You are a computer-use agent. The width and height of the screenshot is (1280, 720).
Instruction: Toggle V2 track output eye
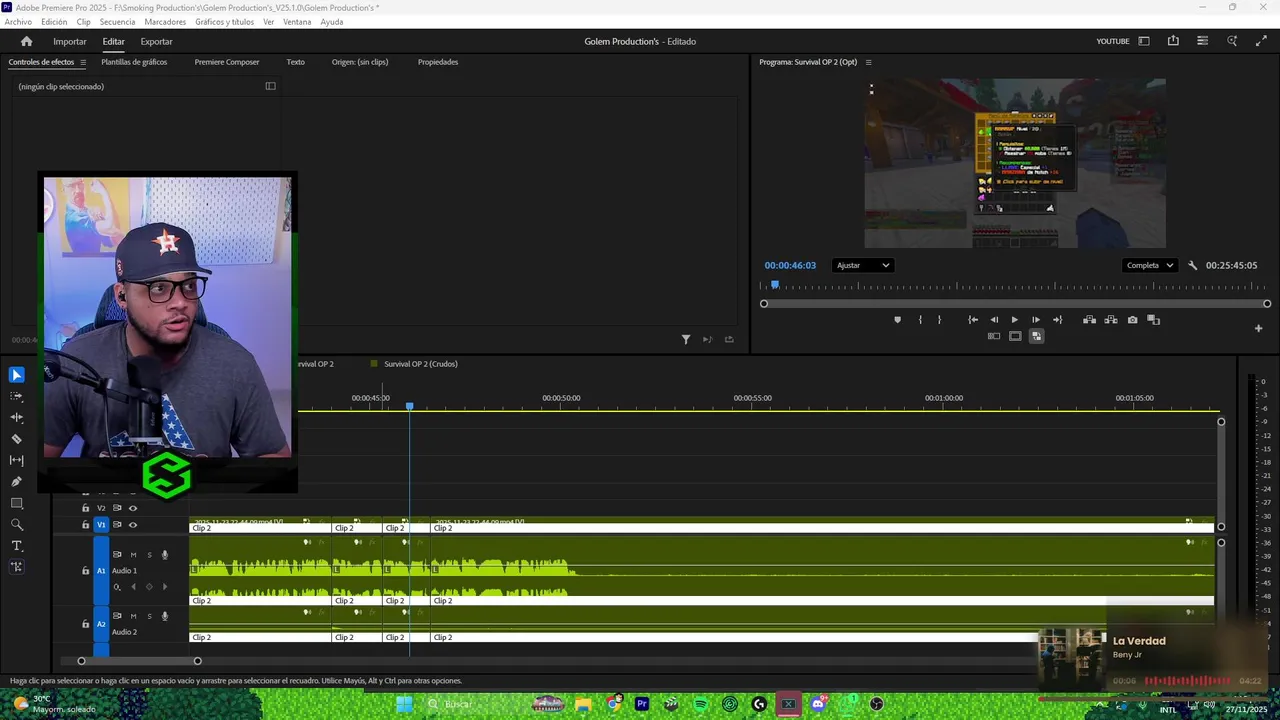133,508
